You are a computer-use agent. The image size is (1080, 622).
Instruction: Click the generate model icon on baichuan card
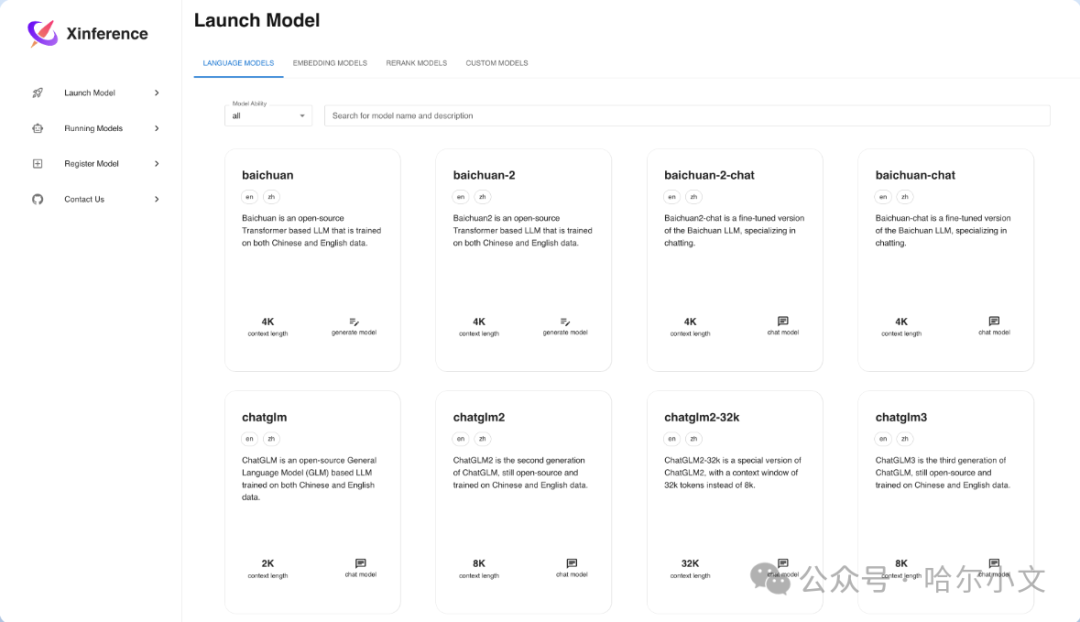click(x=354, y=322)
